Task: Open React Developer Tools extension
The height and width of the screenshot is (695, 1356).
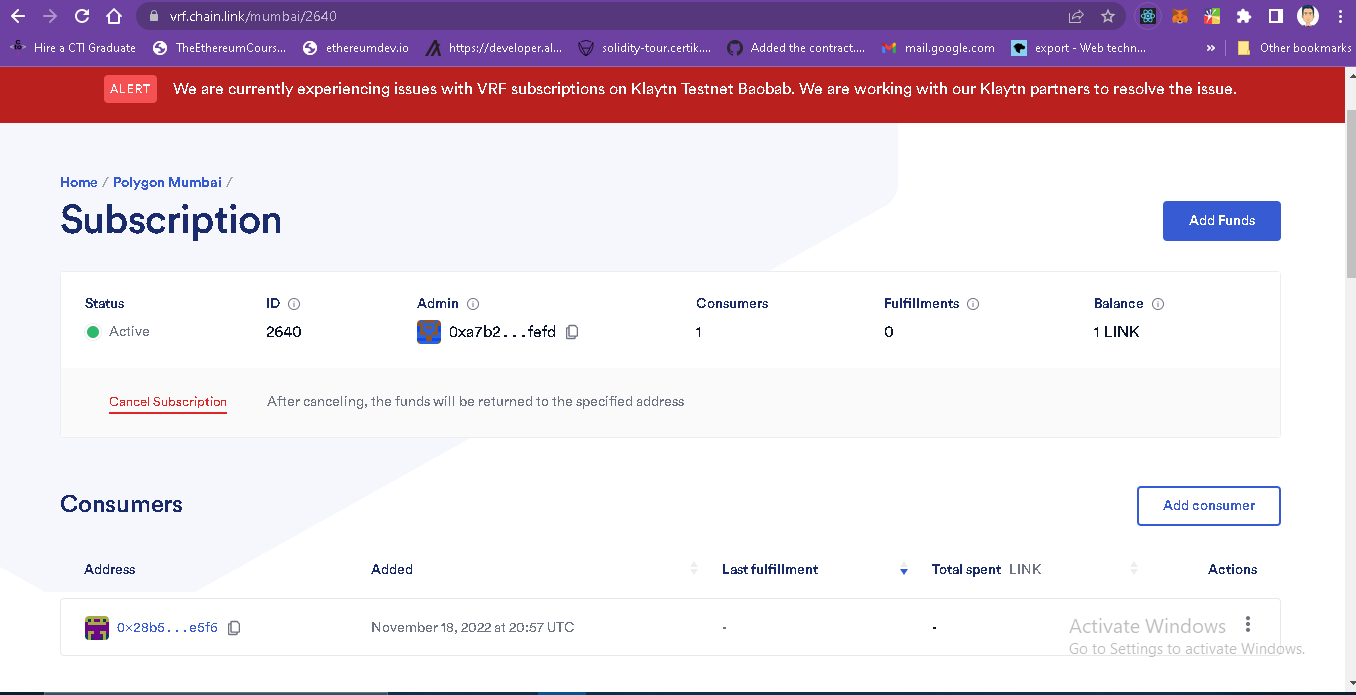Action: (x=1147, y=16)
